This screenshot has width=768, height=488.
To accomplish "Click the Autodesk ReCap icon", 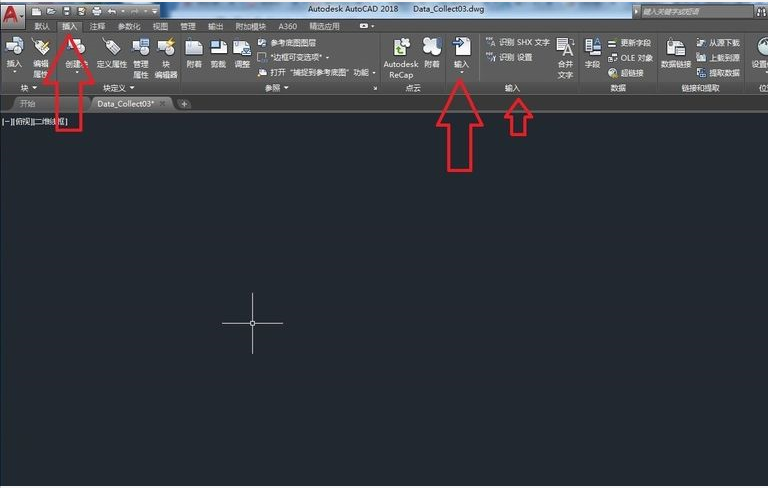I will tap(401, 47).
